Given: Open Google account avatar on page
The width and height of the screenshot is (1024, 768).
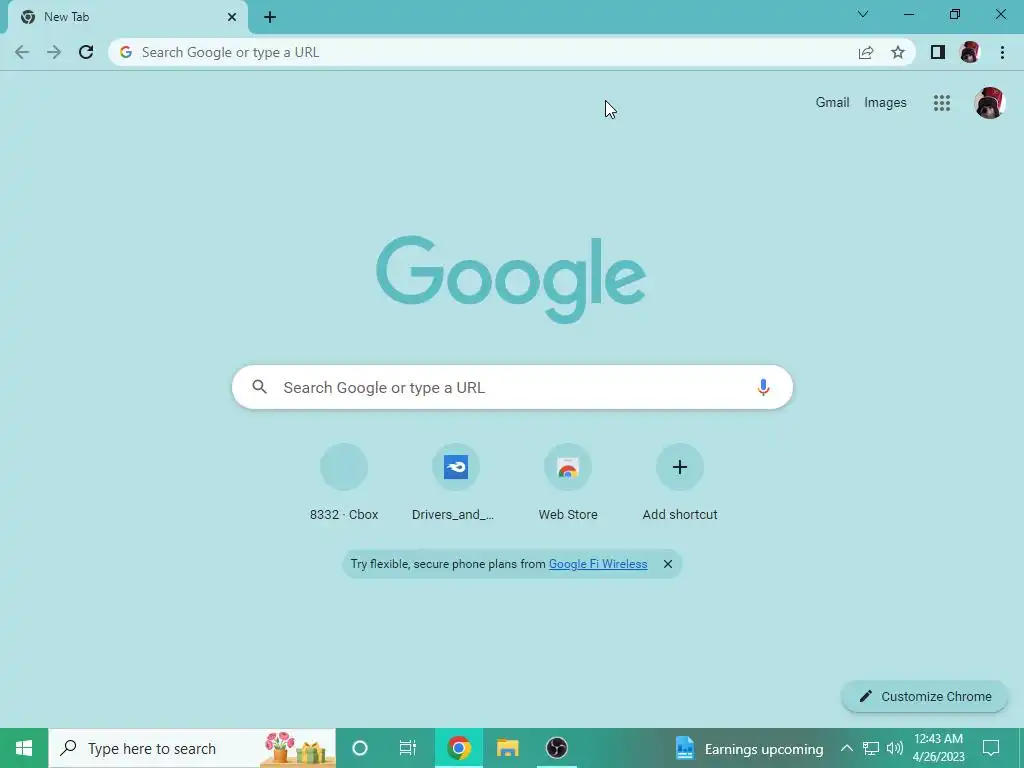Looking at the screenshot, I should pyautogui.click(x=989, y=103).
